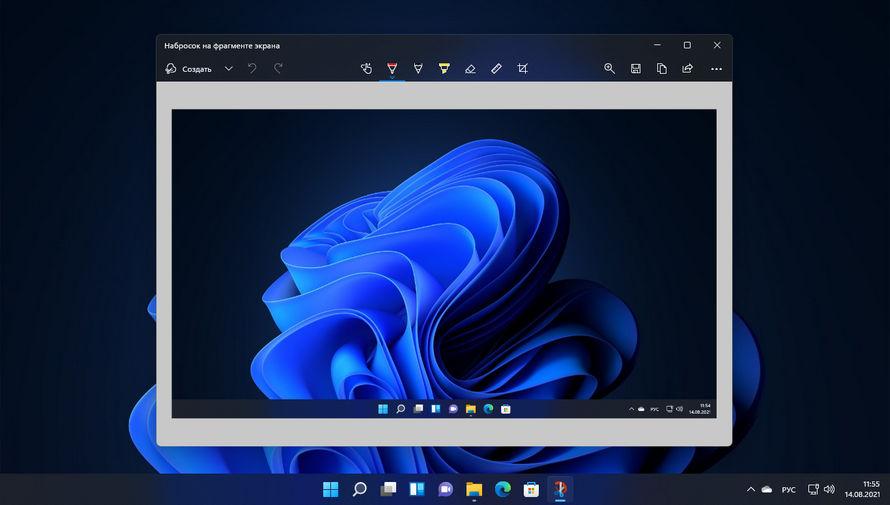Click the window title Набросок на фрагменте экрана
Screen dimensions: 890x505
(x=222, y=45)
